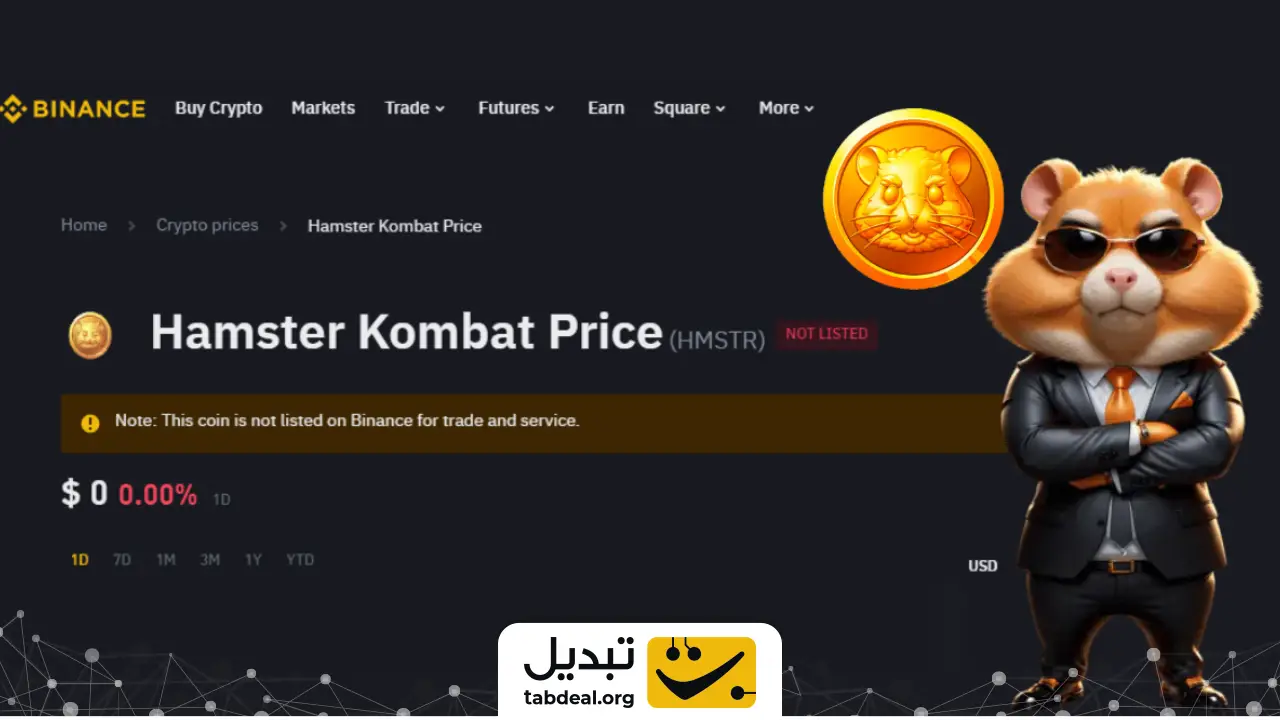Click the USD currency selector

tap(983, 566)
